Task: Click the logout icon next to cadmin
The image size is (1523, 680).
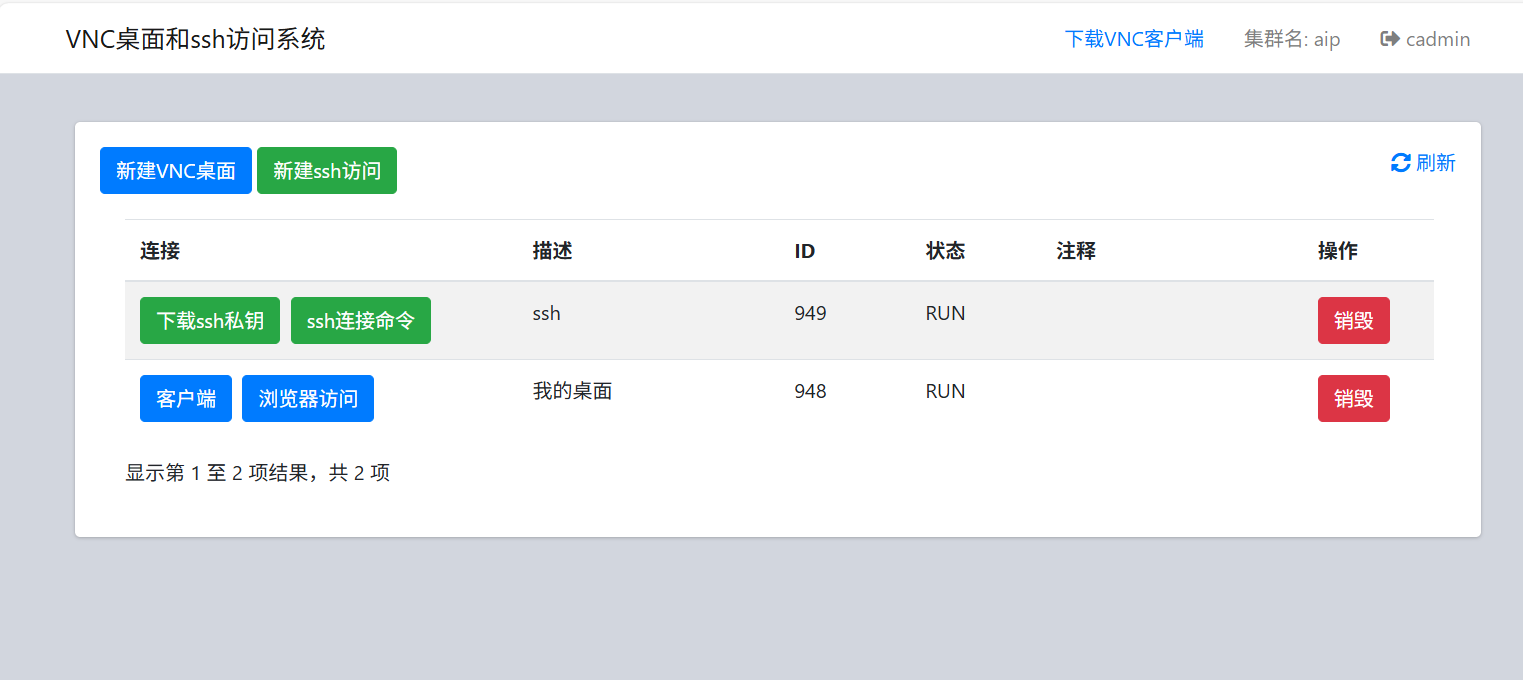Action: click(1389, 39)
